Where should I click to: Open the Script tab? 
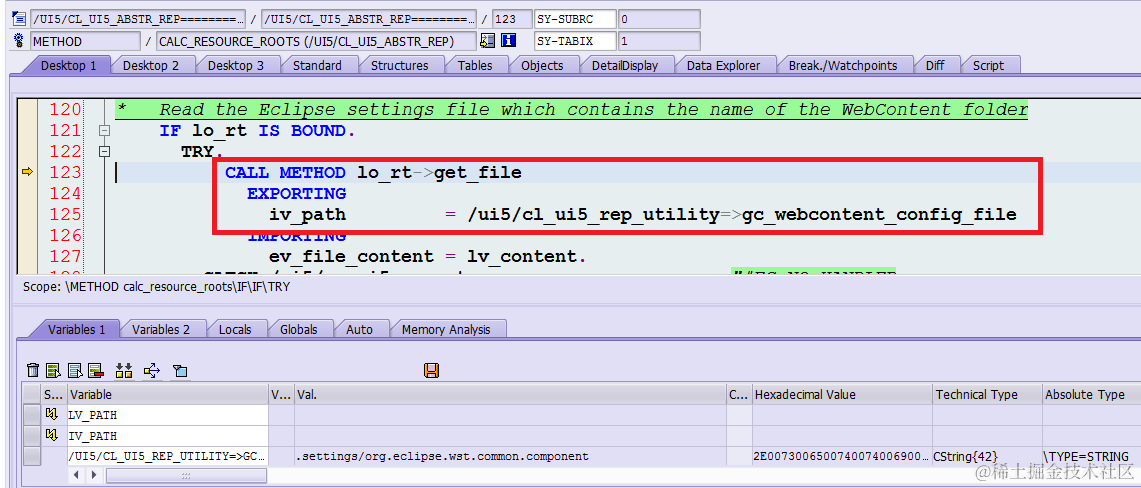(x=987, y=65)
